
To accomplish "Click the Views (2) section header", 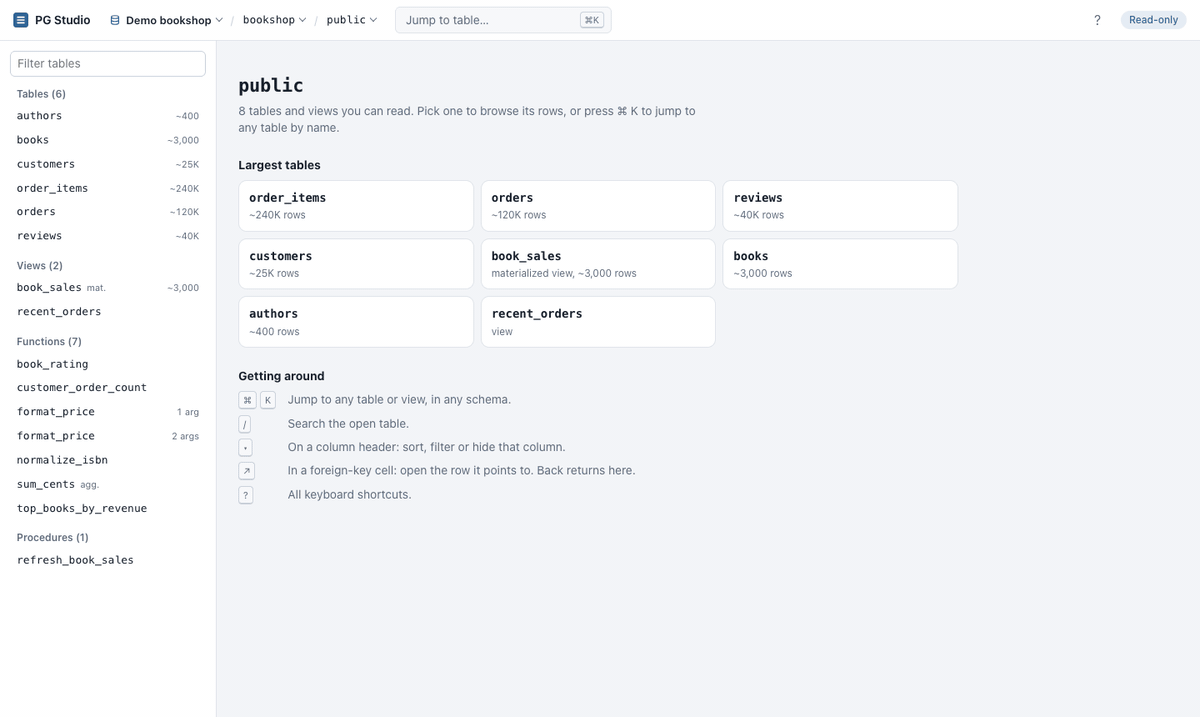I will 40,266.
